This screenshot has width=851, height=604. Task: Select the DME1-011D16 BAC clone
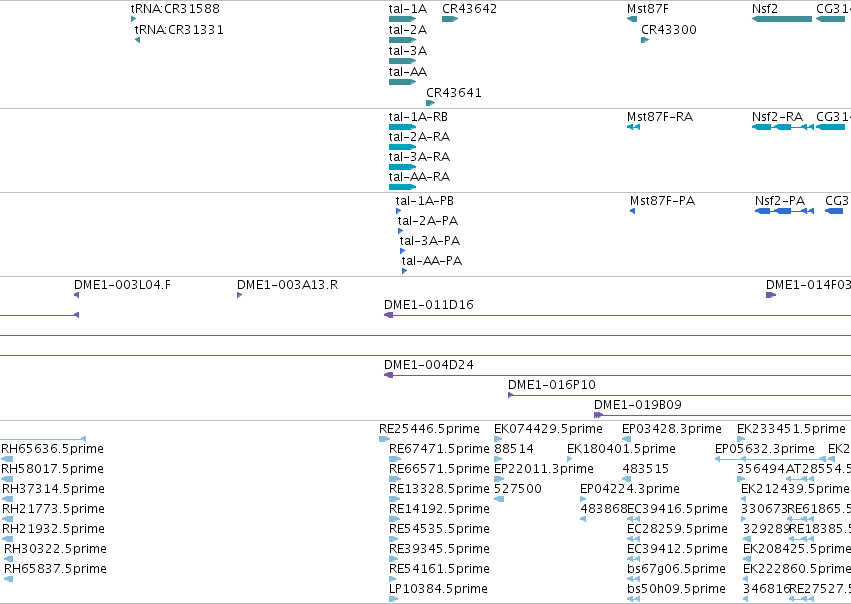(617, 315)
